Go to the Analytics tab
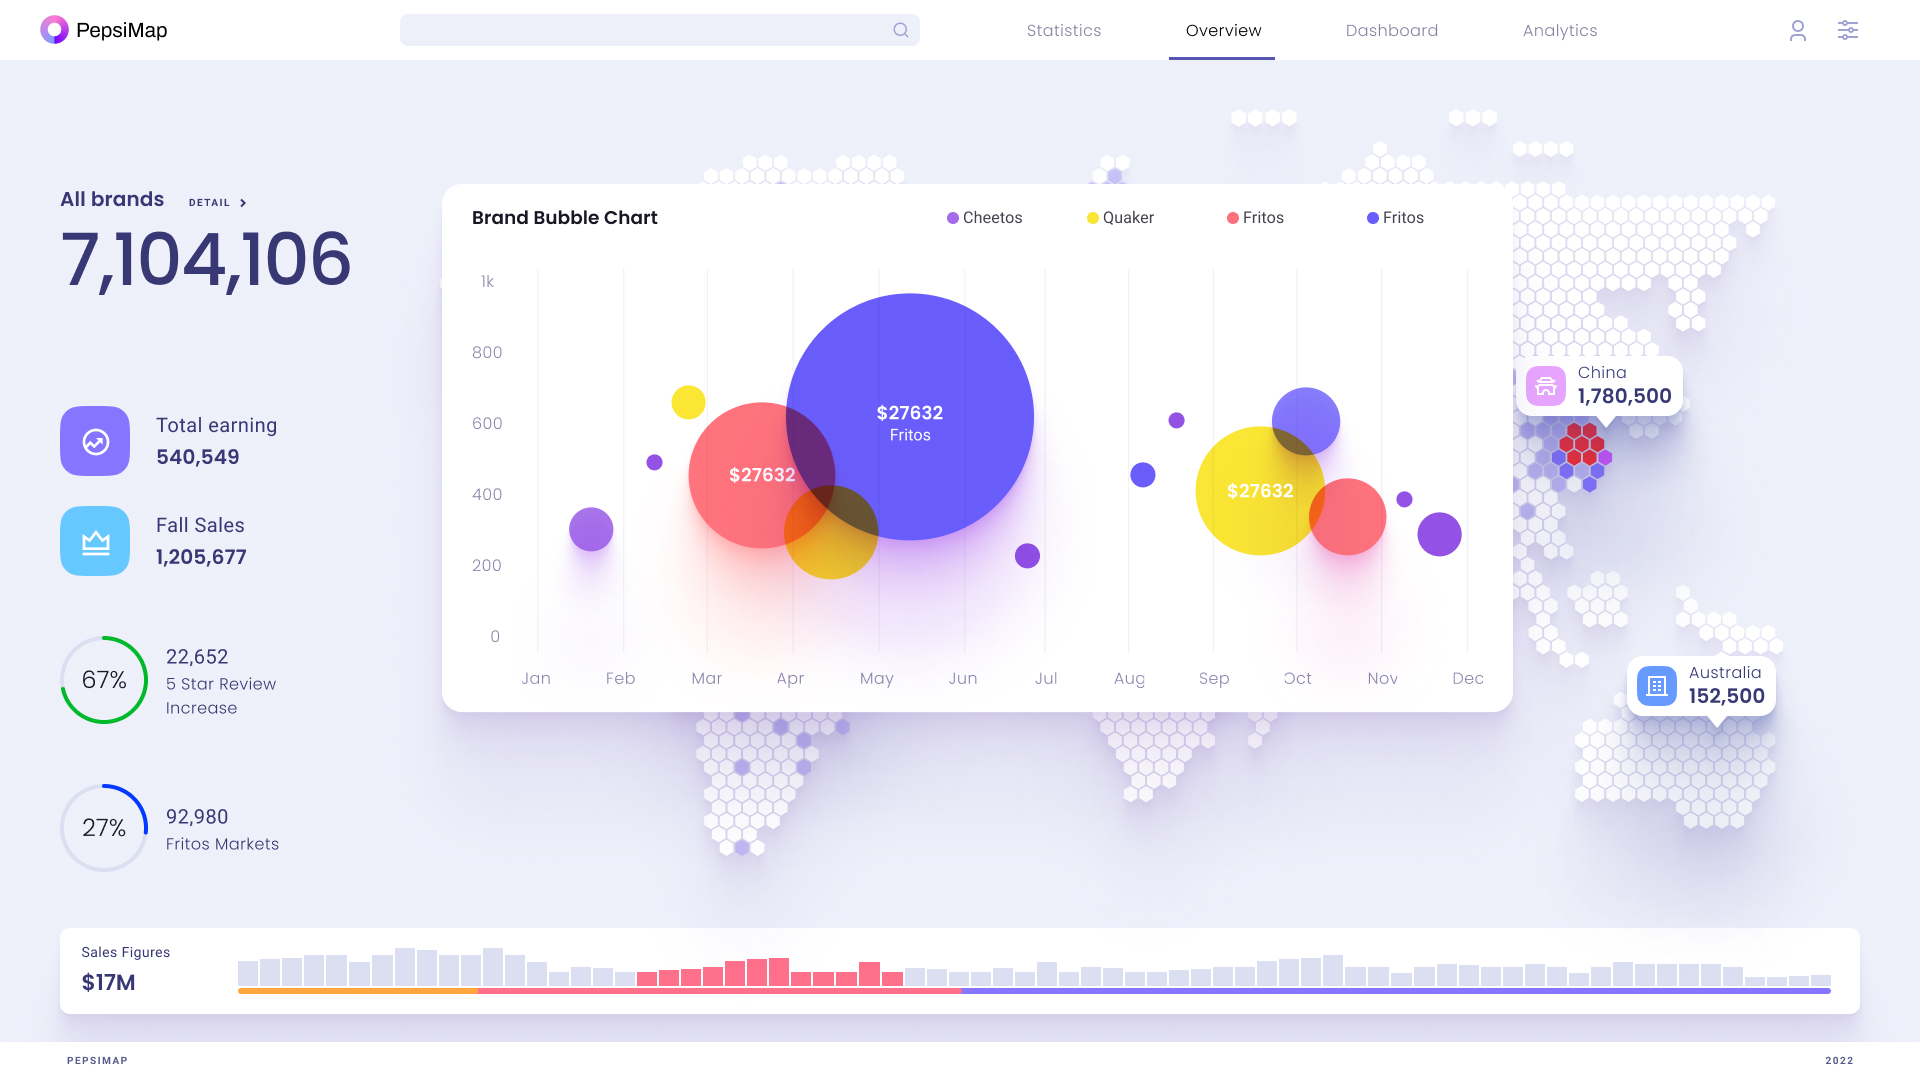Screen dimensions: 1920x1080 pyautogui.click(x=1559, y=30)
